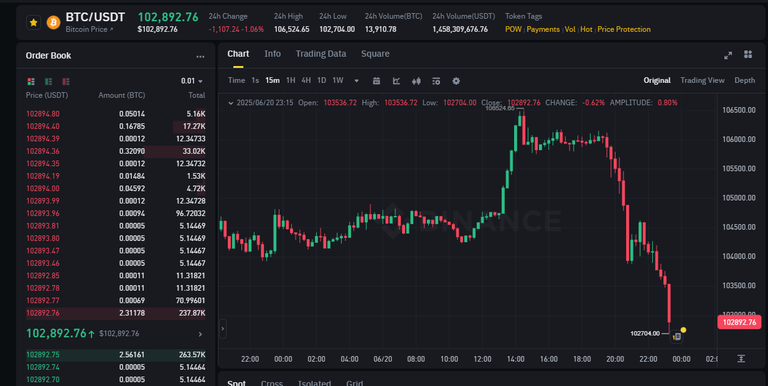Open the technical indicators chart icon

[396, 81]
